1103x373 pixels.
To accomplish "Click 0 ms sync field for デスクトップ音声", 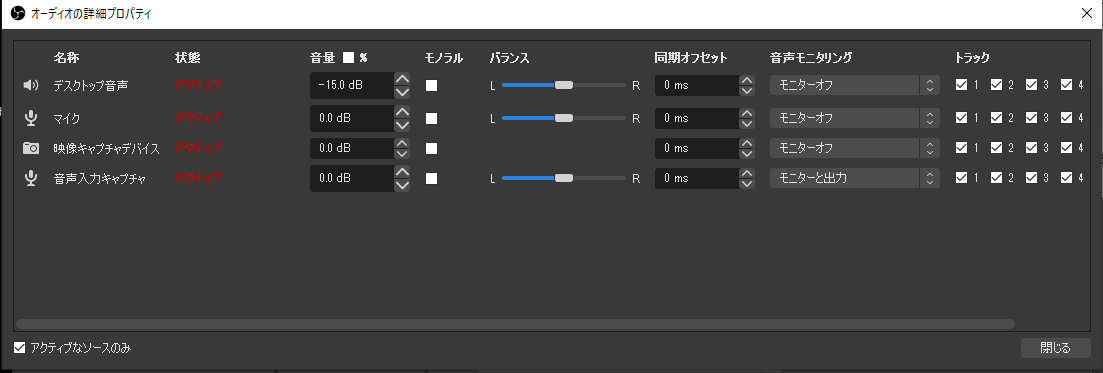I will [x=696, y=85].
